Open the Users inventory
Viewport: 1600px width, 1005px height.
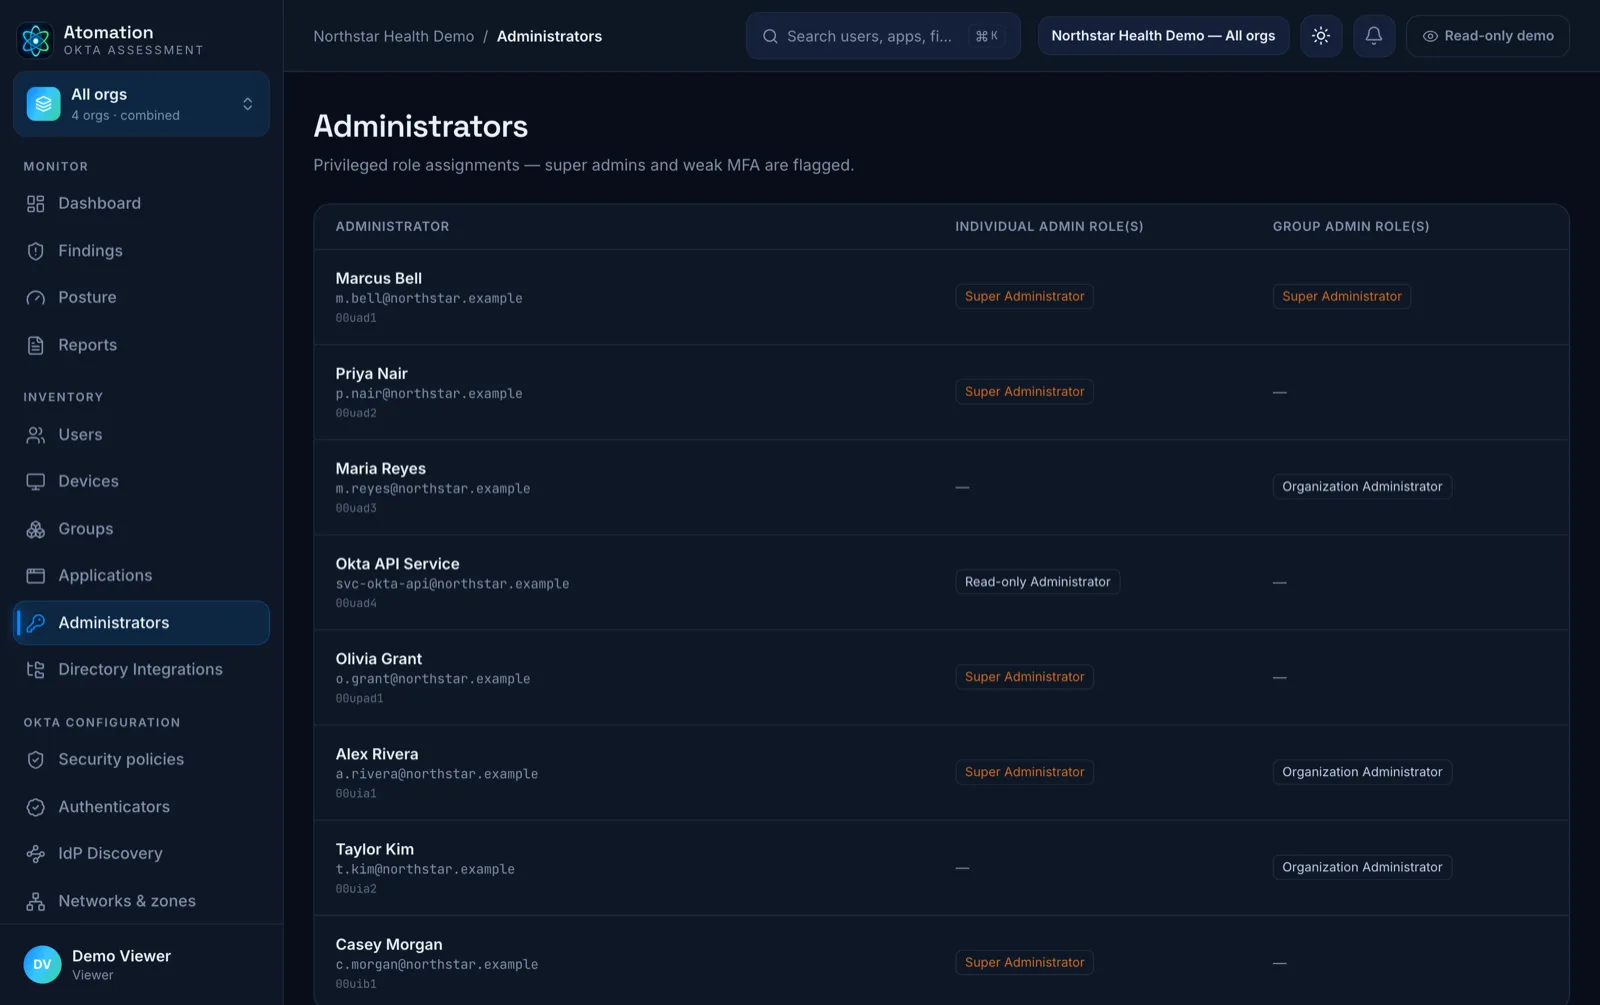pos(142,435)
